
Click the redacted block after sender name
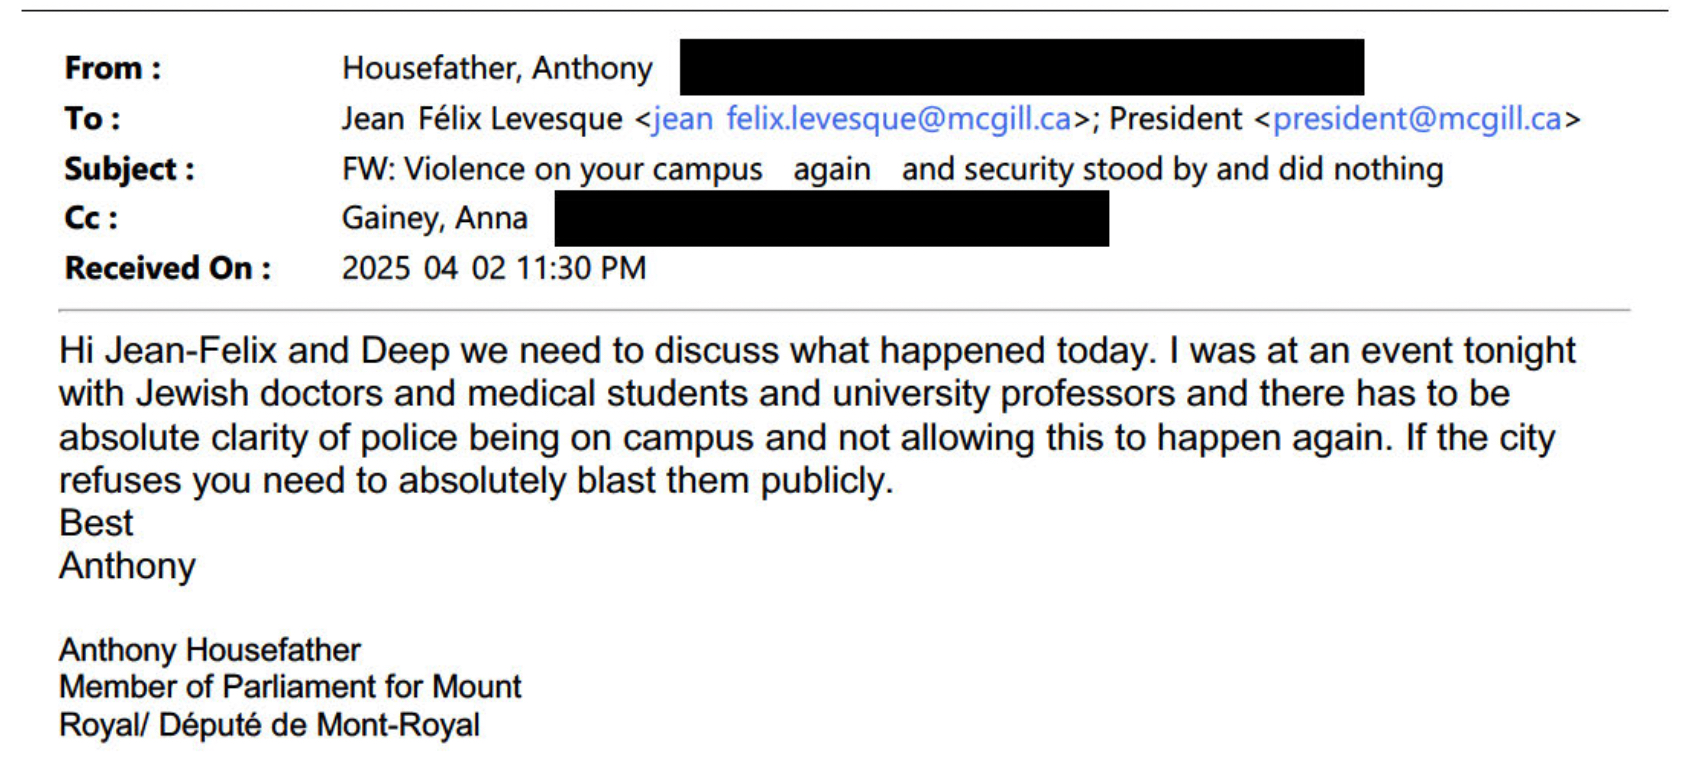pyautogui.click(x=1021, y=67)
